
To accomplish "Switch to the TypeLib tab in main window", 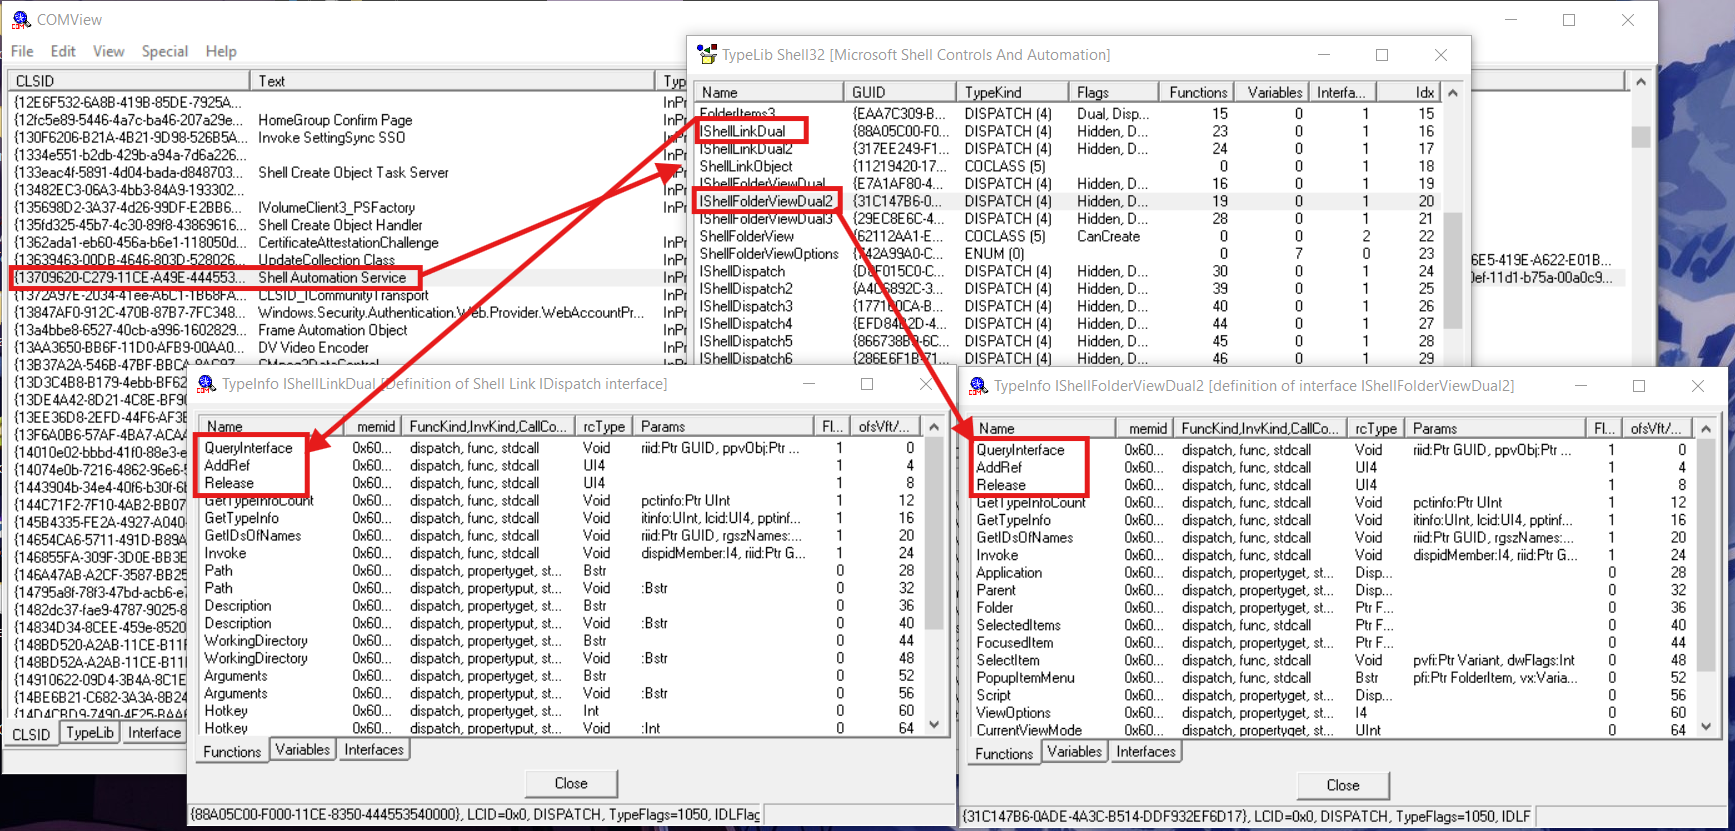I will pyautogui.click(x=90, y=733).
